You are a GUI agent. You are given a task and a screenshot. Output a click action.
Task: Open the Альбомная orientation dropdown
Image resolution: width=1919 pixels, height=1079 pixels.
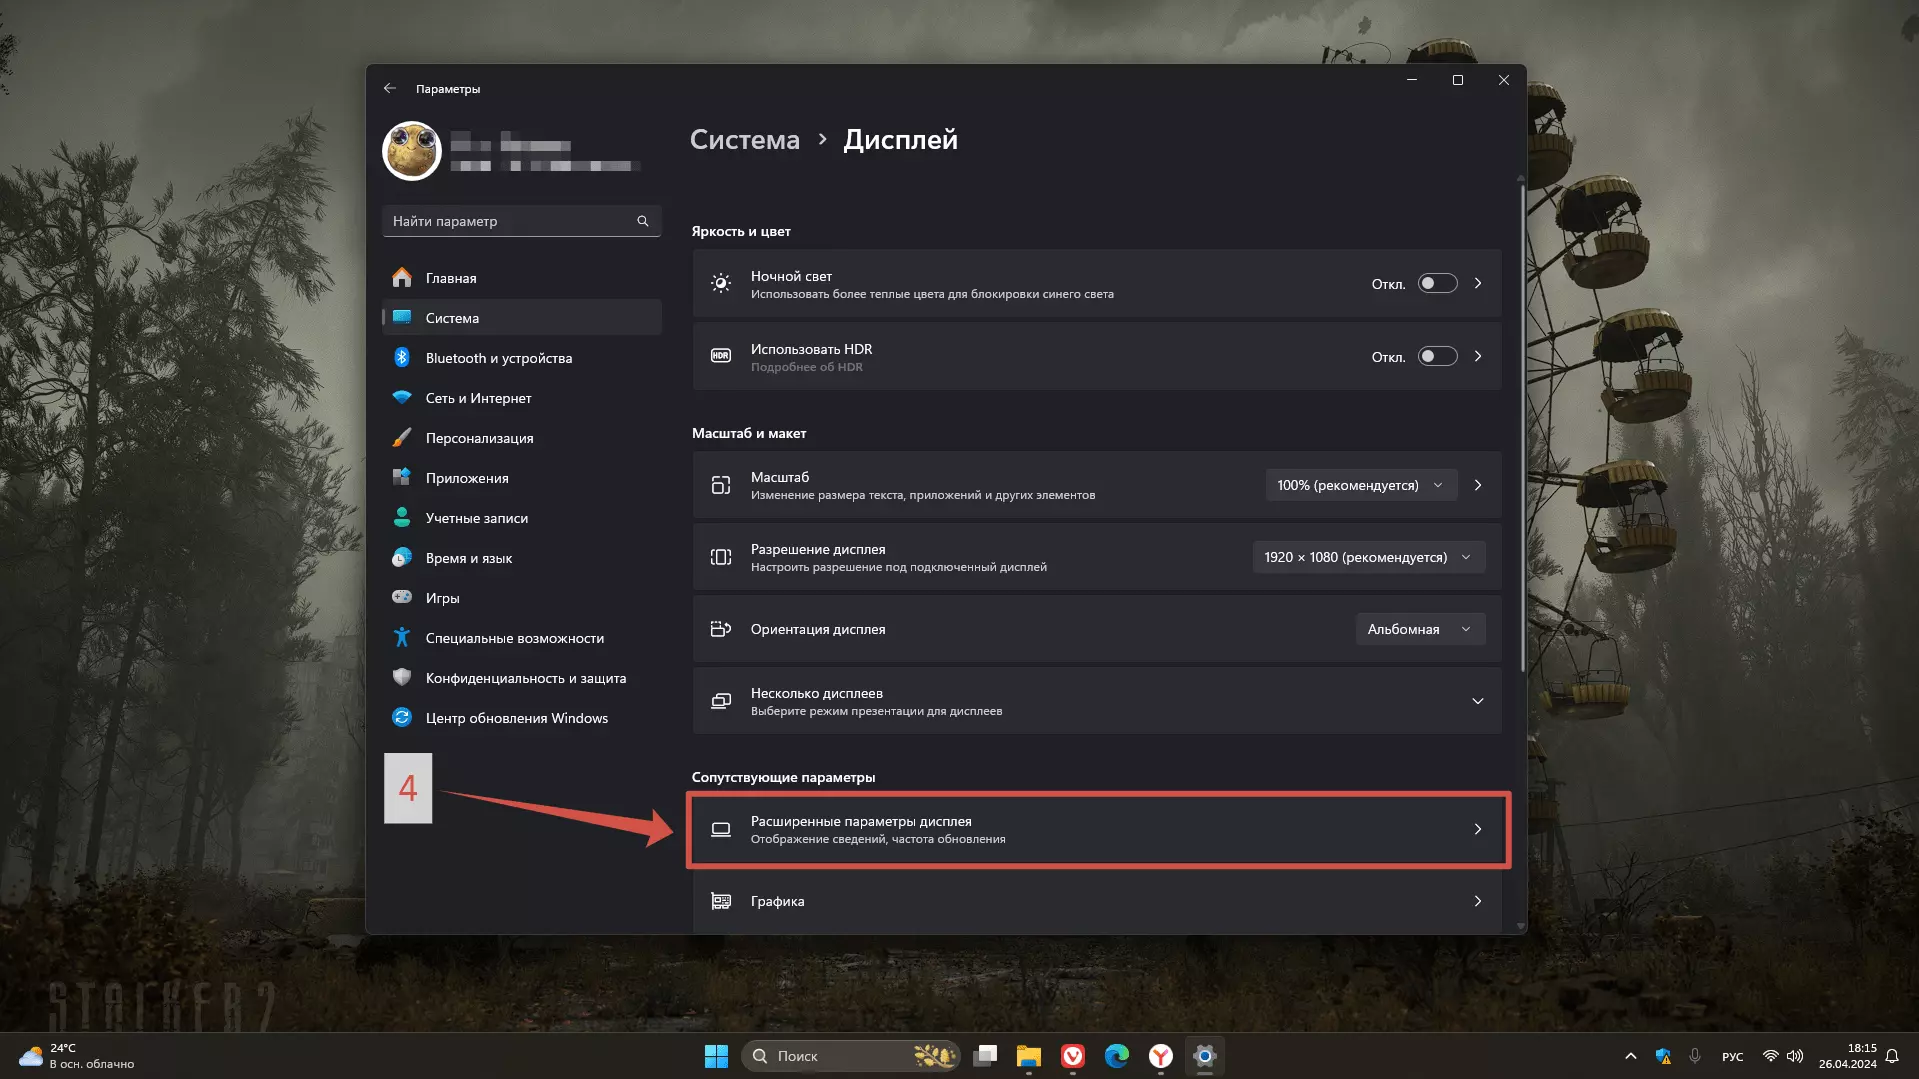pyautogui.click(x=1420, y=629)
